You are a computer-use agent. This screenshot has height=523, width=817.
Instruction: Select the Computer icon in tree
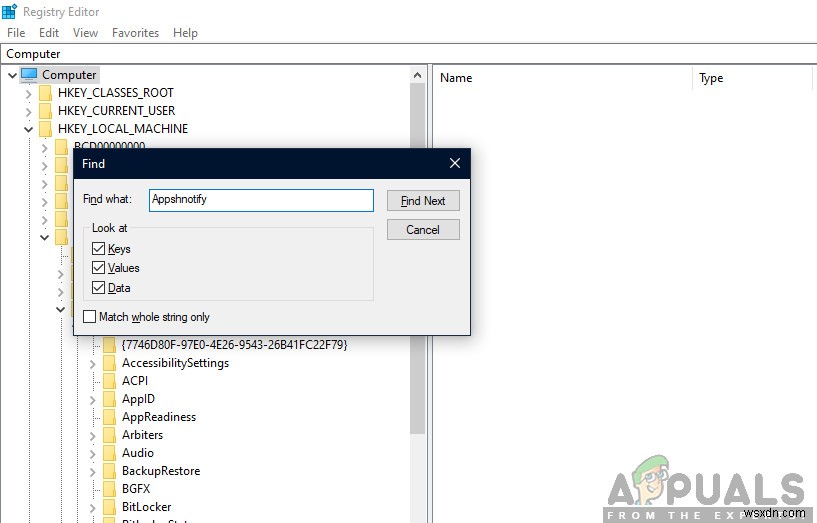coord(29,75)
